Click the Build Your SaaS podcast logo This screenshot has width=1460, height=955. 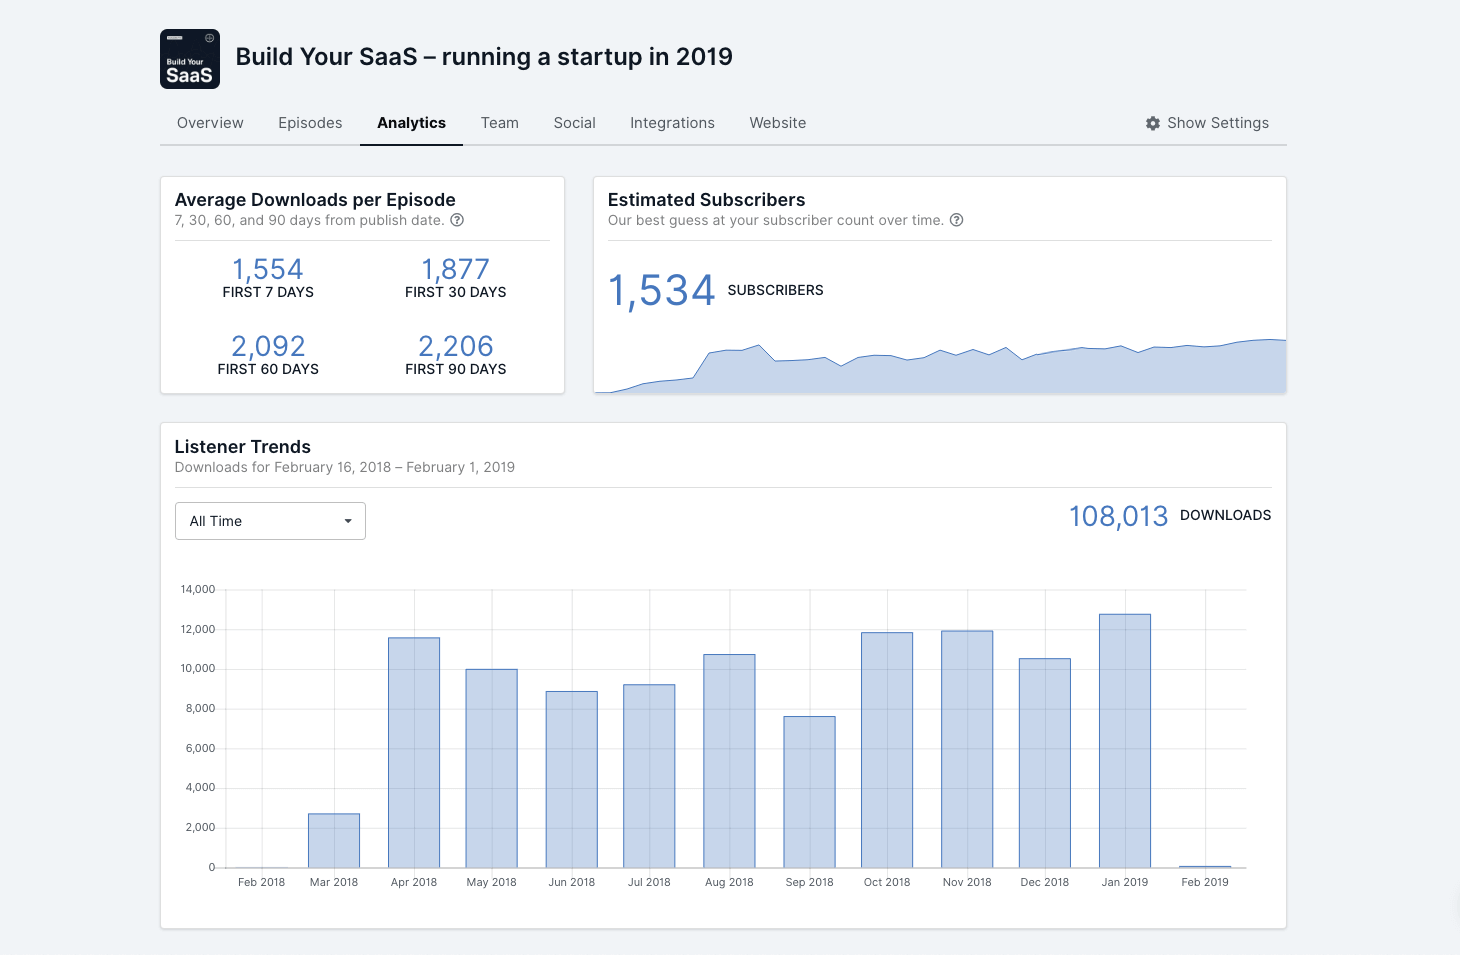(x=190, y=59)
